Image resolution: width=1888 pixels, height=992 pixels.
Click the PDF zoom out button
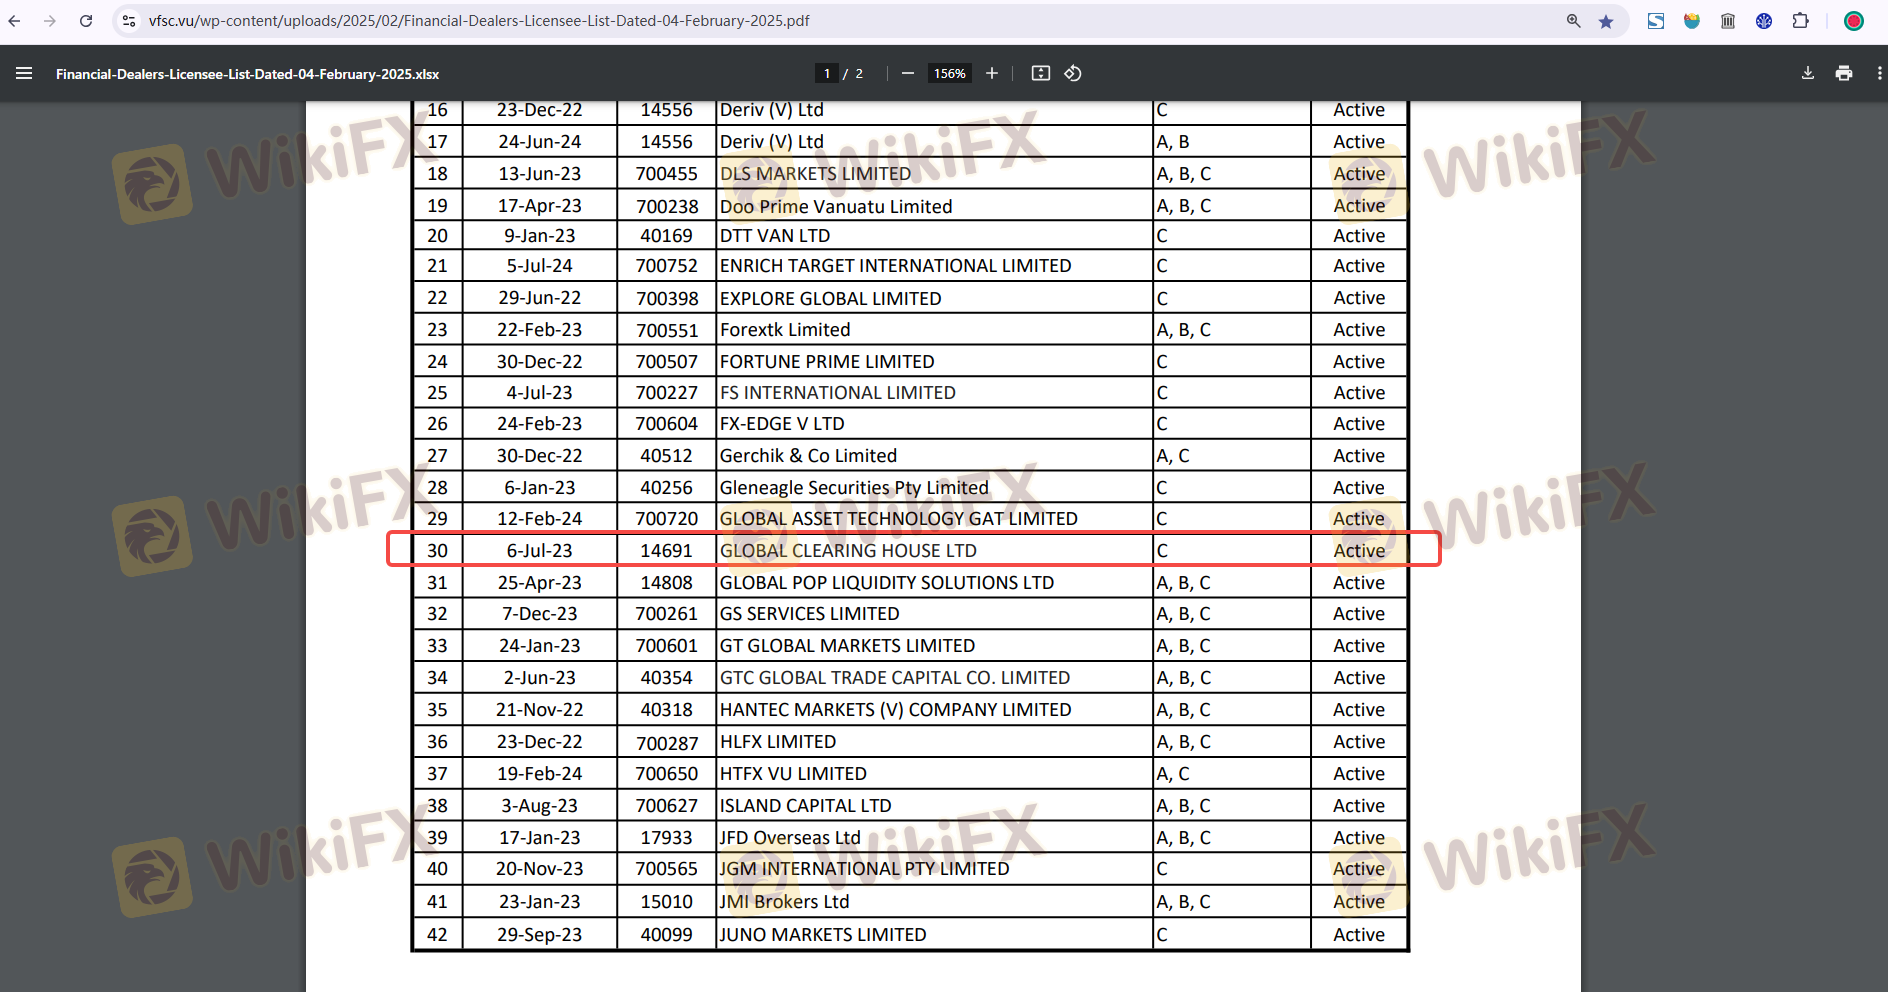point(907,73)
